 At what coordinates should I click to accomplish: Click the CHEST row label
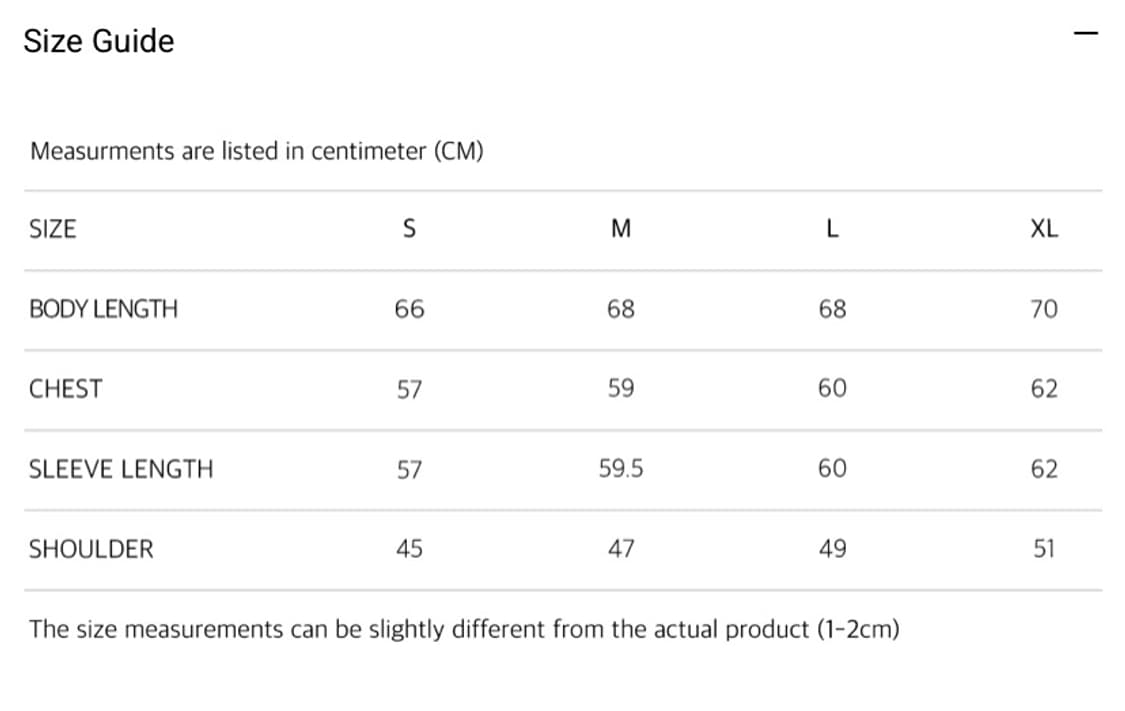(66, 389)
